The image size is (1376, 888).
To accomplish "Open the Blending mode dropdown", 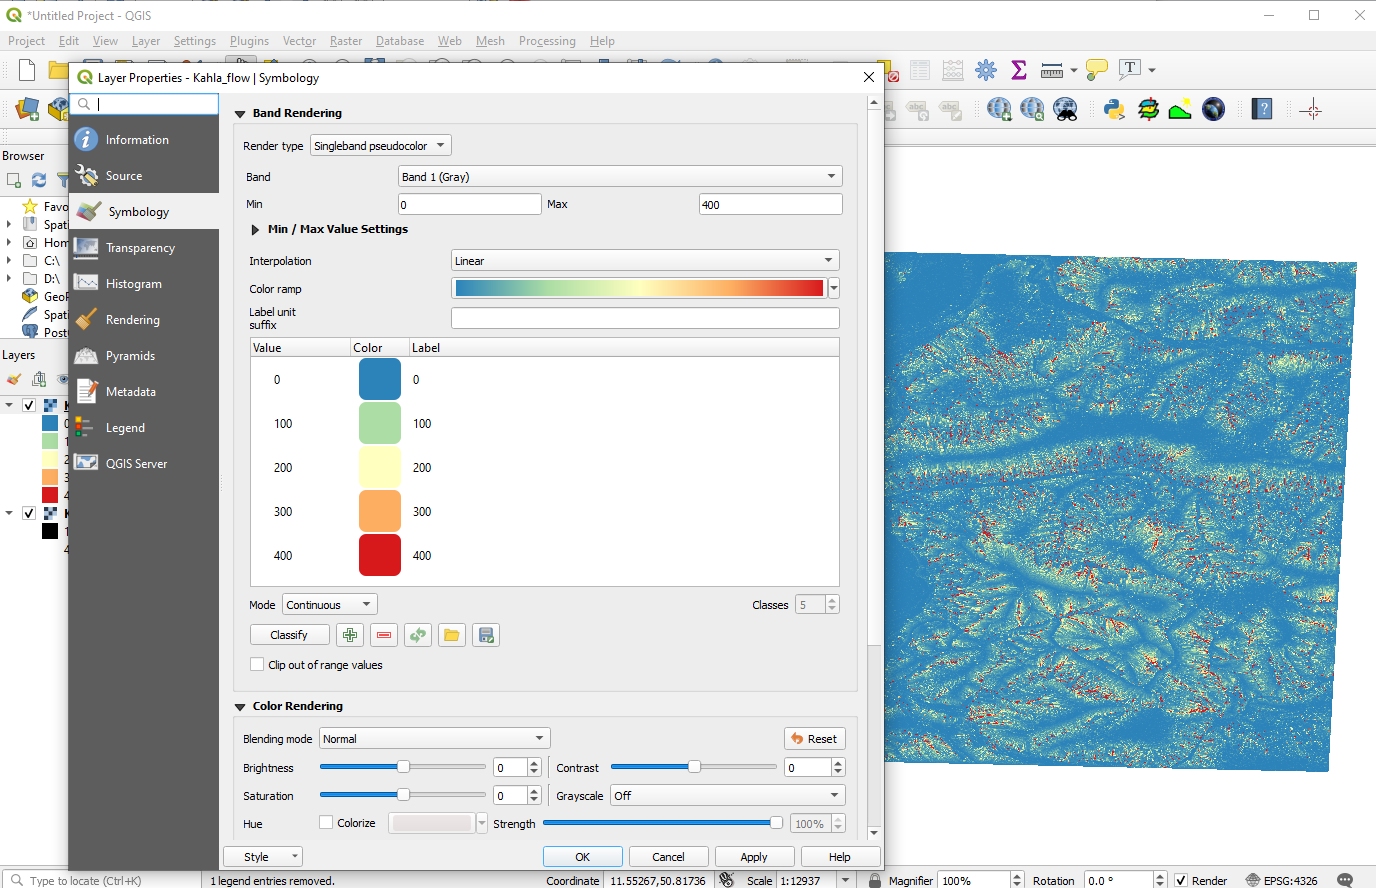I will pos(434,738).
